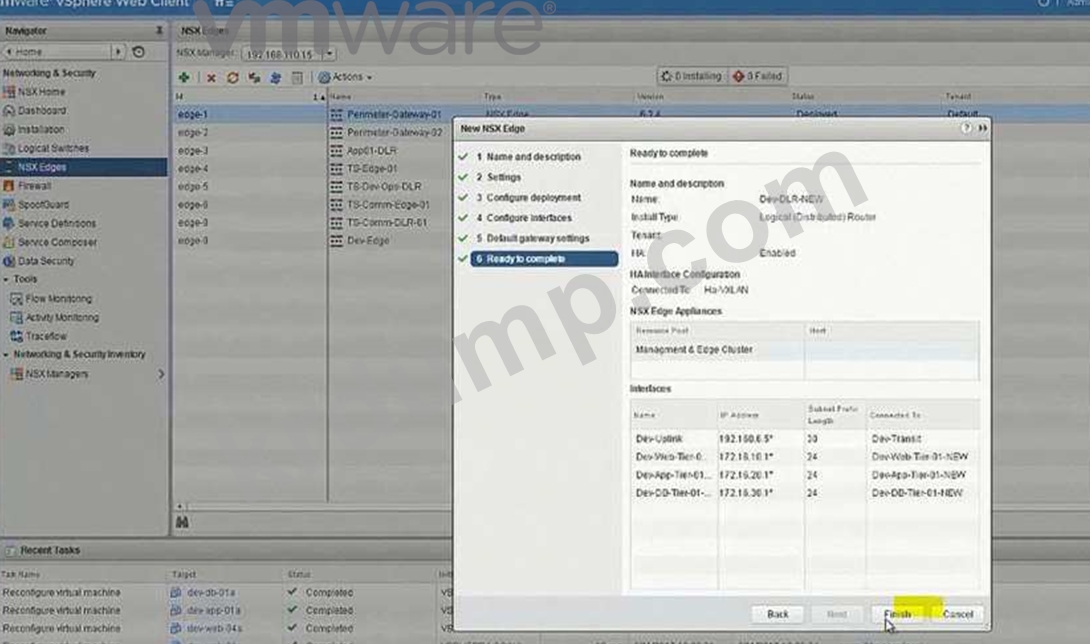Click the edge icon beside Dev-Edge

pyautogui.click(x=336, y=241)
